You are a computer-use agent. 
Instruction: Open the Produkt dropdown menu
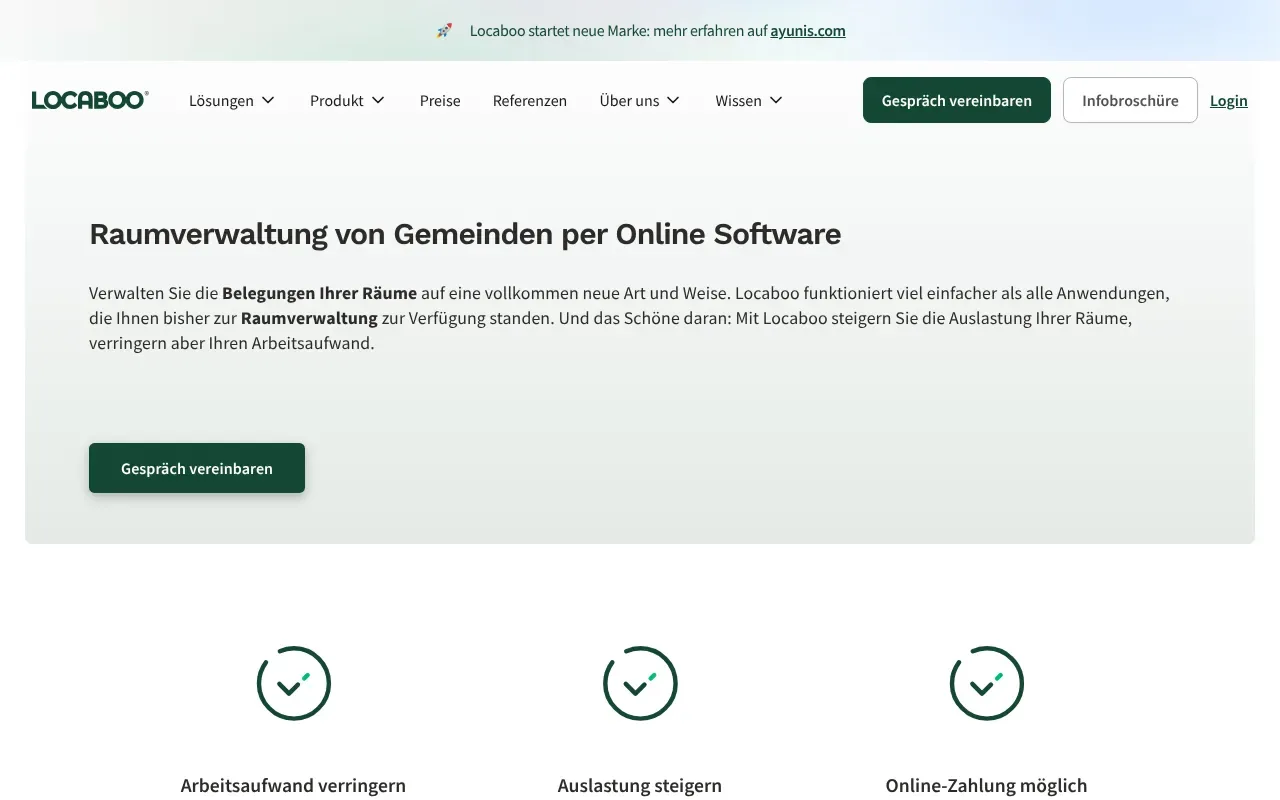tap(347, 100)
